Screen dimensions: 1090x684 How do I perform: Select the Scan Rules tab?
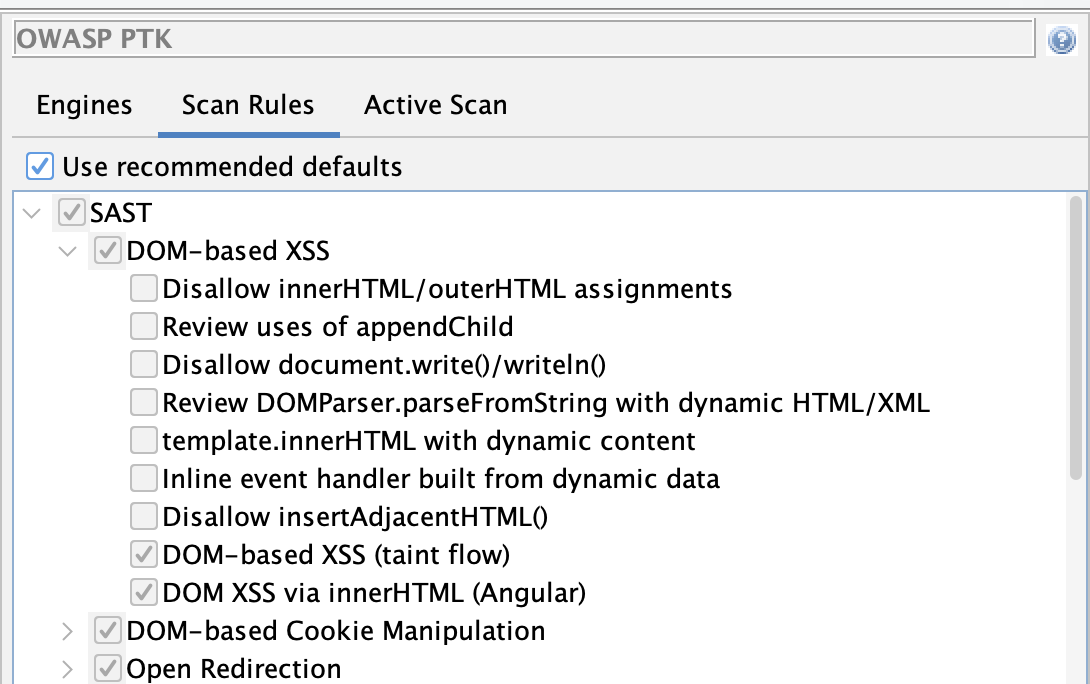pos(248,105)
